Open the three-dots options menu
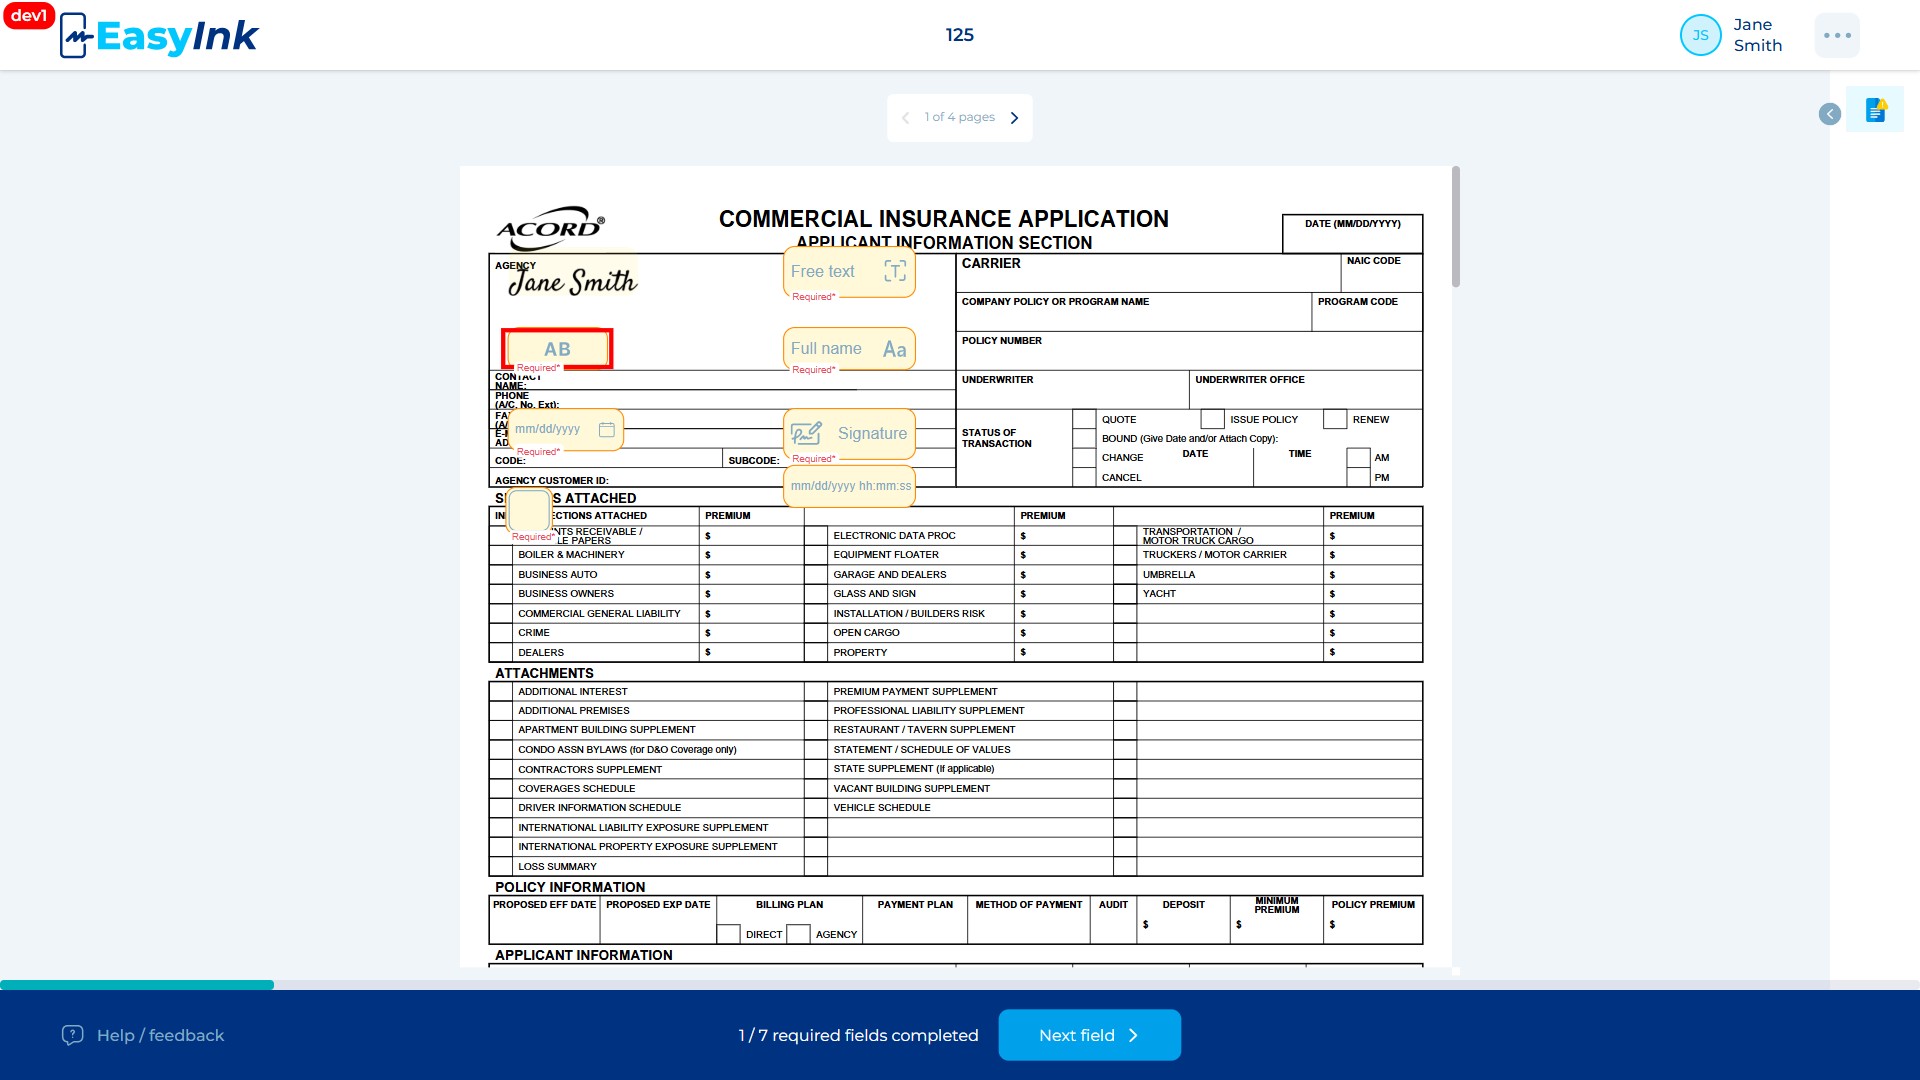This screenshot has width=1920, height=1080. [1837, 35]
